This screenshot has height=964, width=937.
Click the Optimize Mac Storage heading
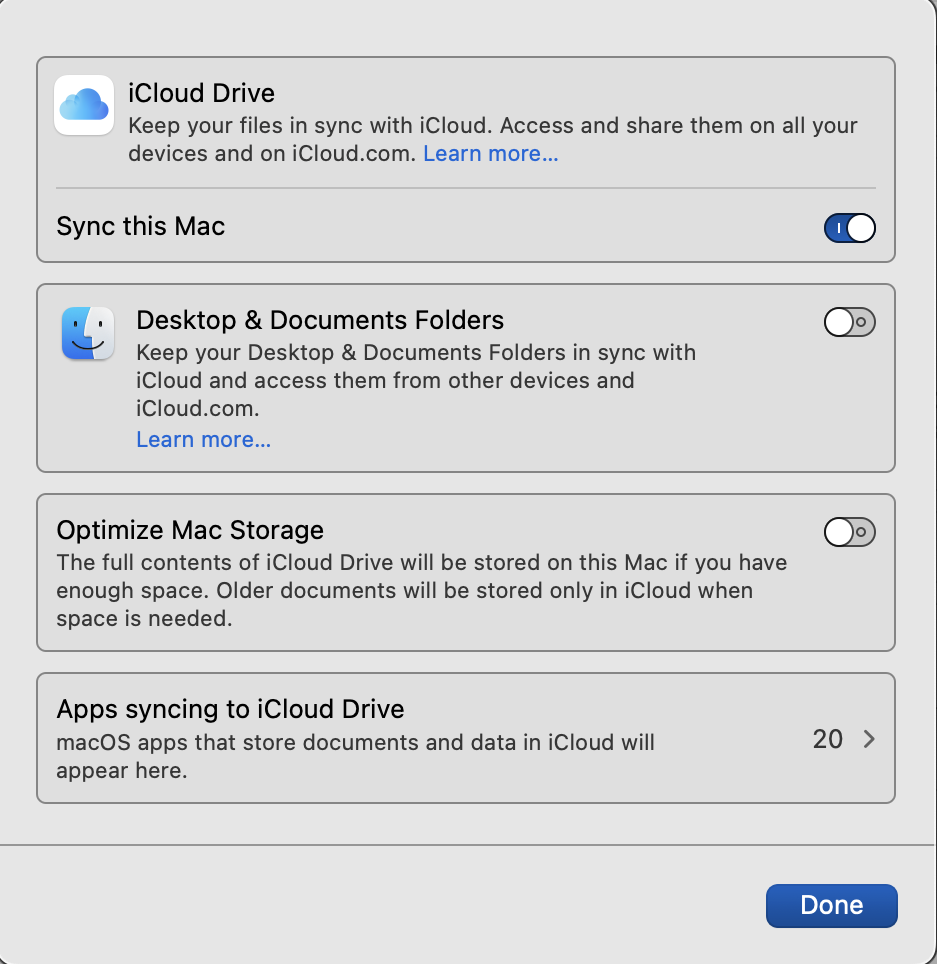point(190,530)
